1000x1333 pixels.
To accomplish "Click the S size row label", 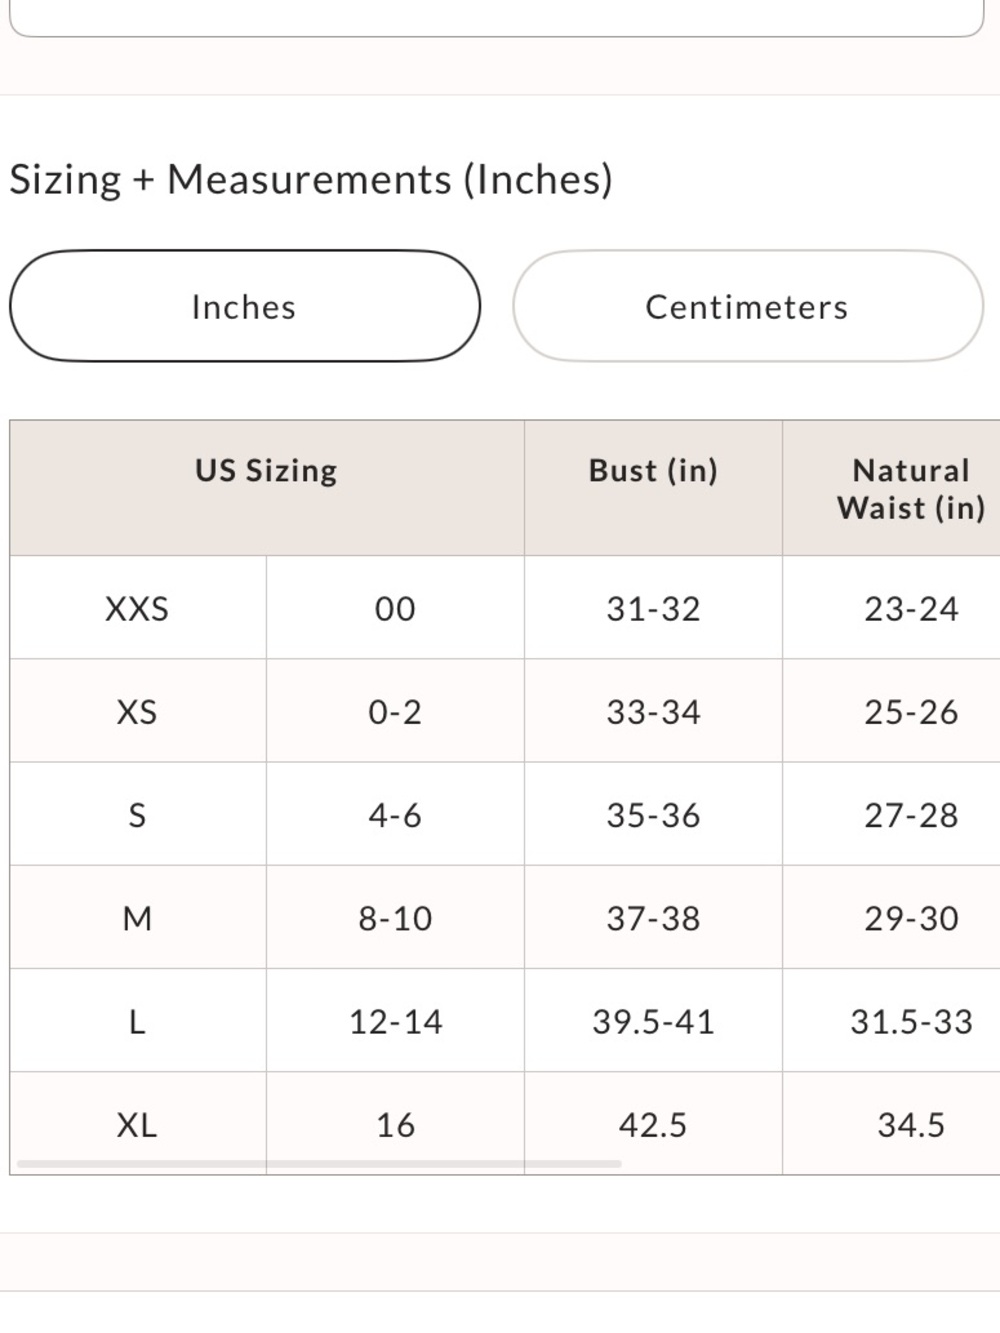I will tap(138, 814).
